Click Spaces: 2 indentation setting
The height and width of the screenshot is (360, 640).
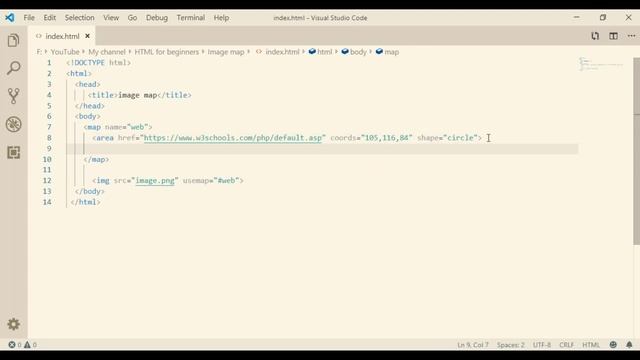[x=511, y=345]
